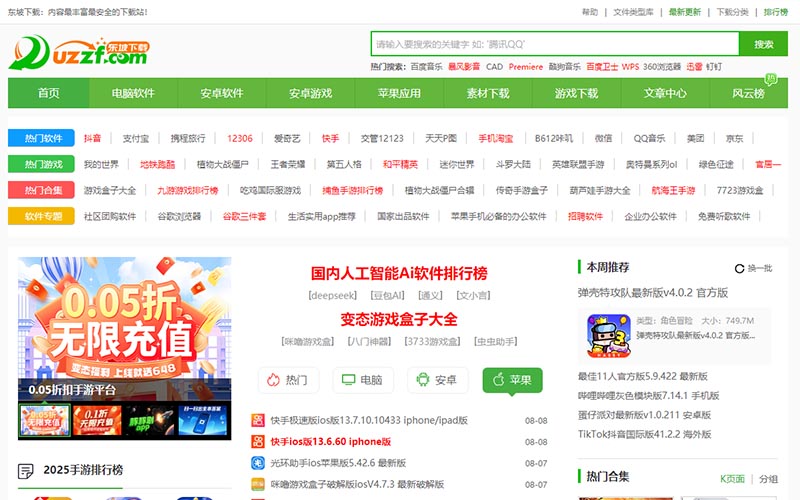Screen dimensions: 800x500
Task: Open the 下载分类 top link
Action: point(733,12)
